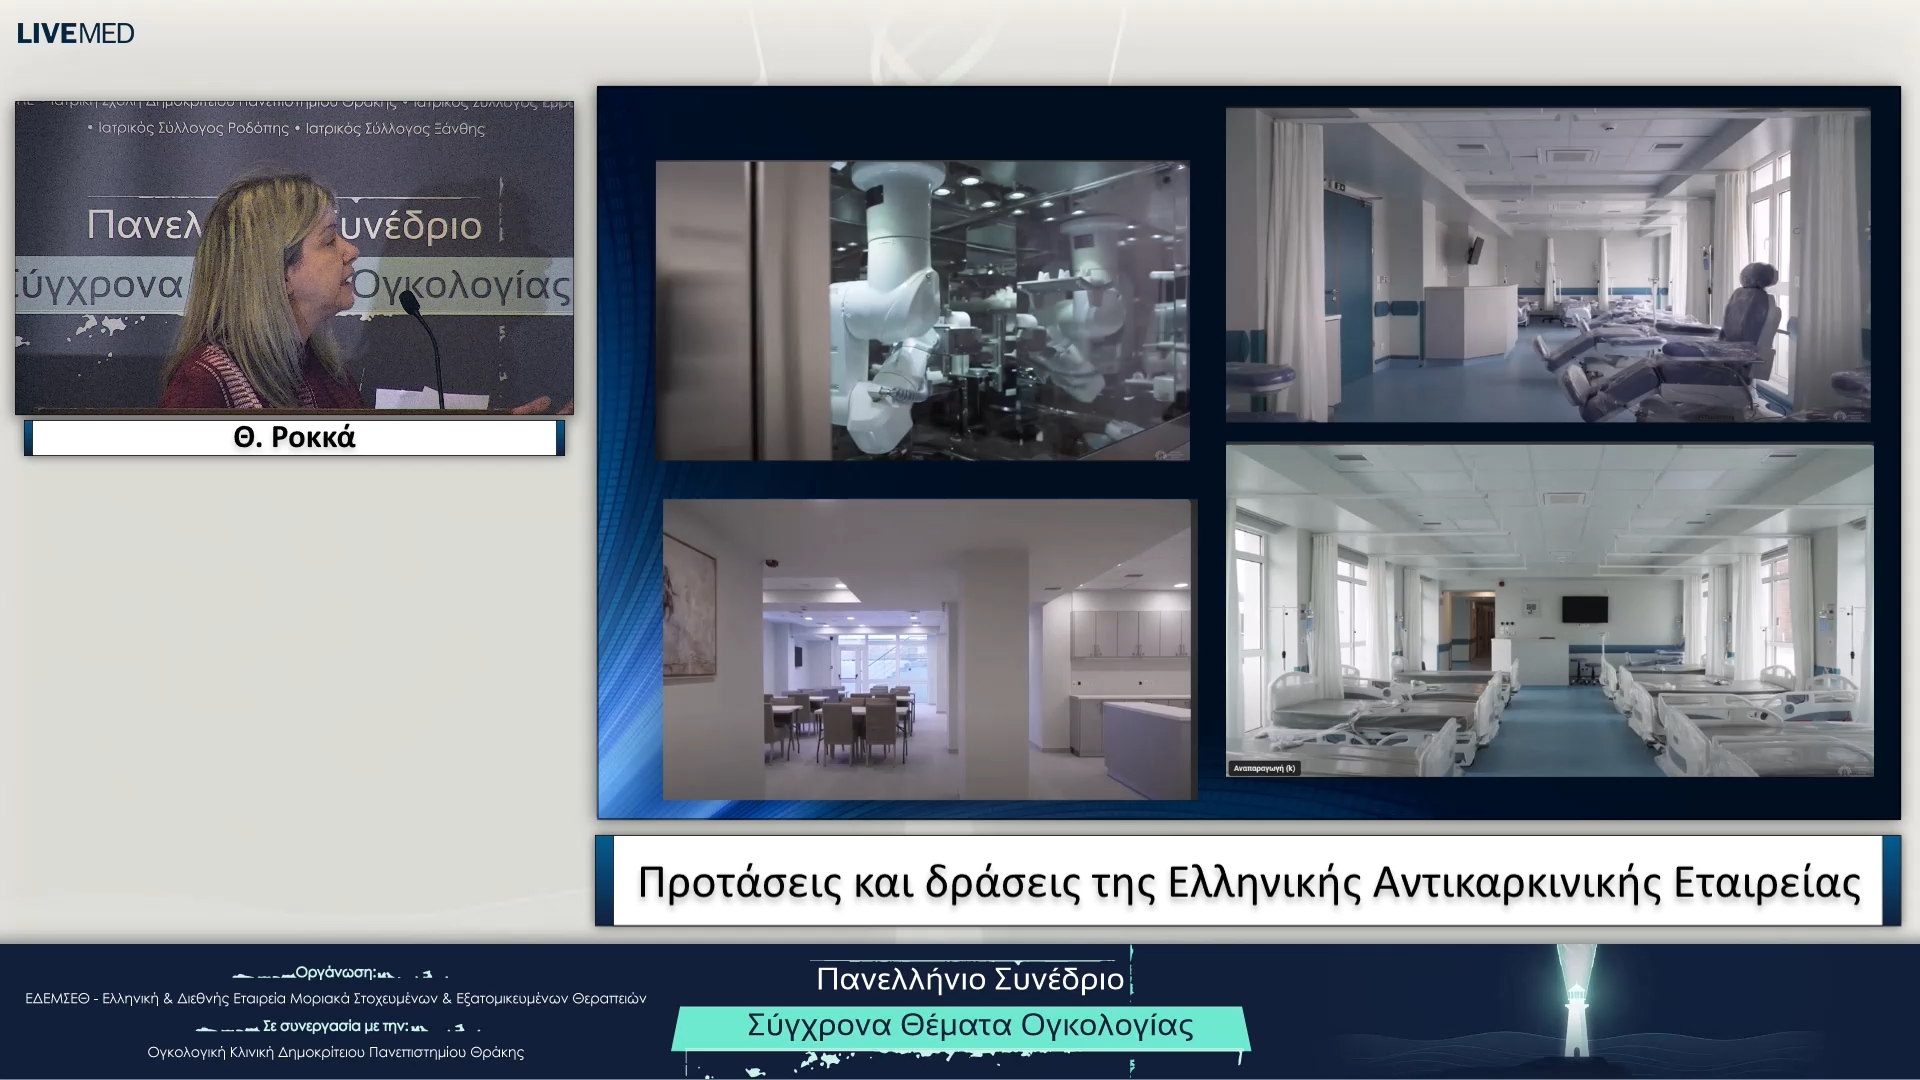The width and height of the screenshot is (1920, 1080).
Task: Select the chemotherapy chairs room video panel
Action: pos(1549,263)
